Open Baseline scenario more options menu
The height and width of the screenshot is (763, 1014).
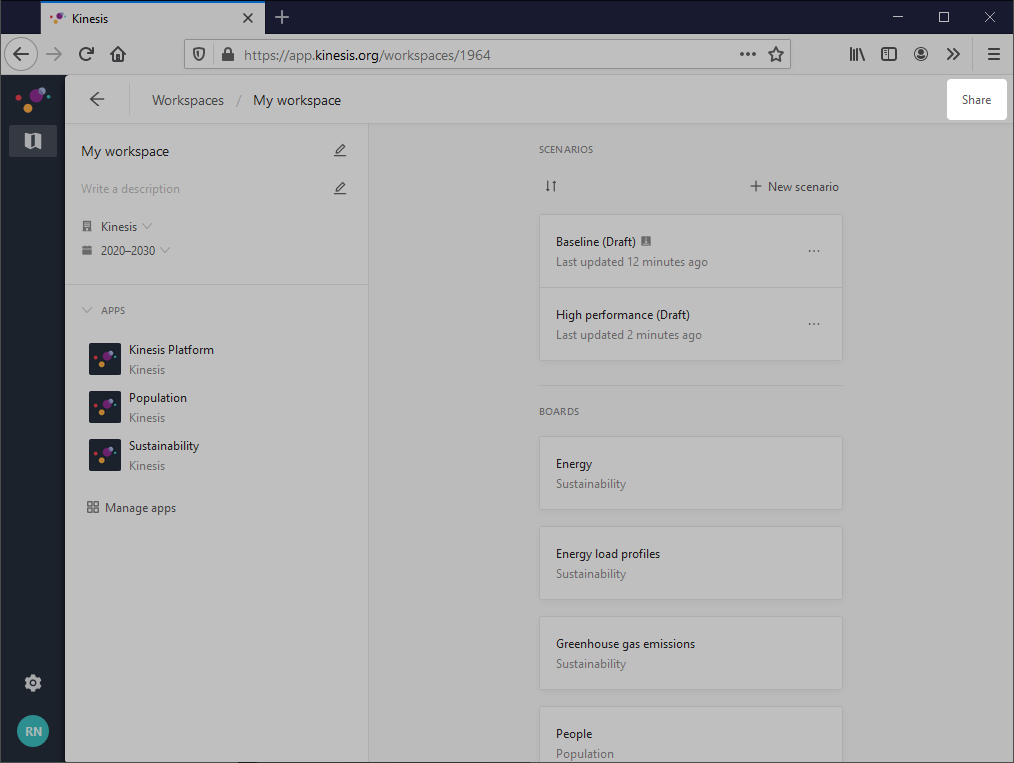pos(814,251)
